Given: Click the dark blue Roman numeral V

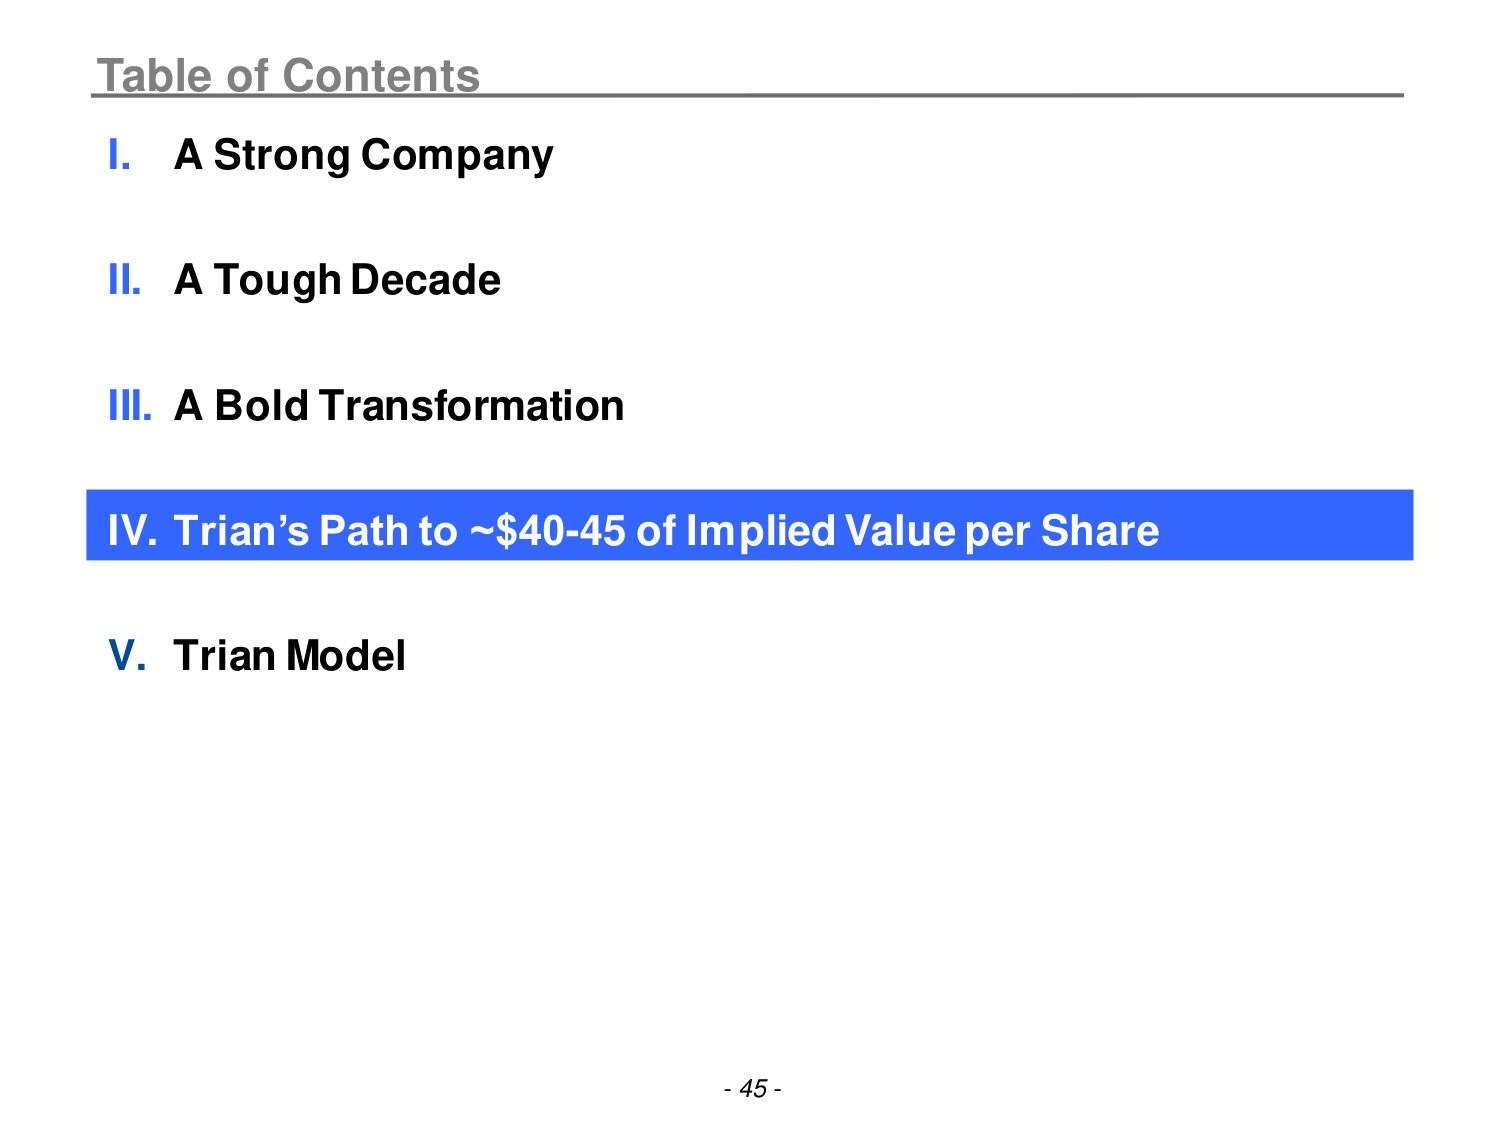Looking at the screenshot, I should 127,656.
